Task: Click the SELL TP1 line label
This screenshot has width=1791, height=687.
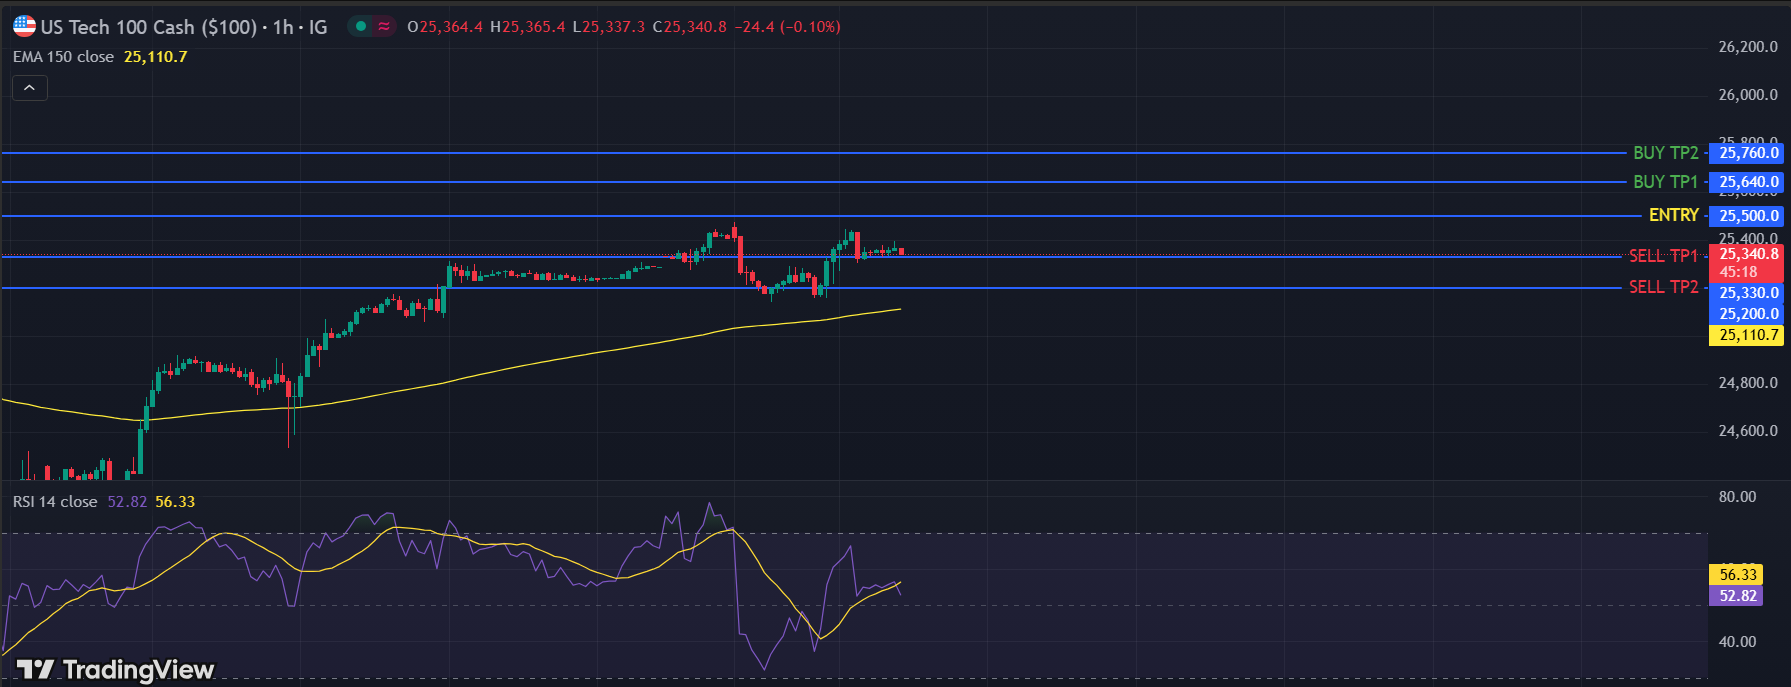Action: click(x=1663, y=256)
